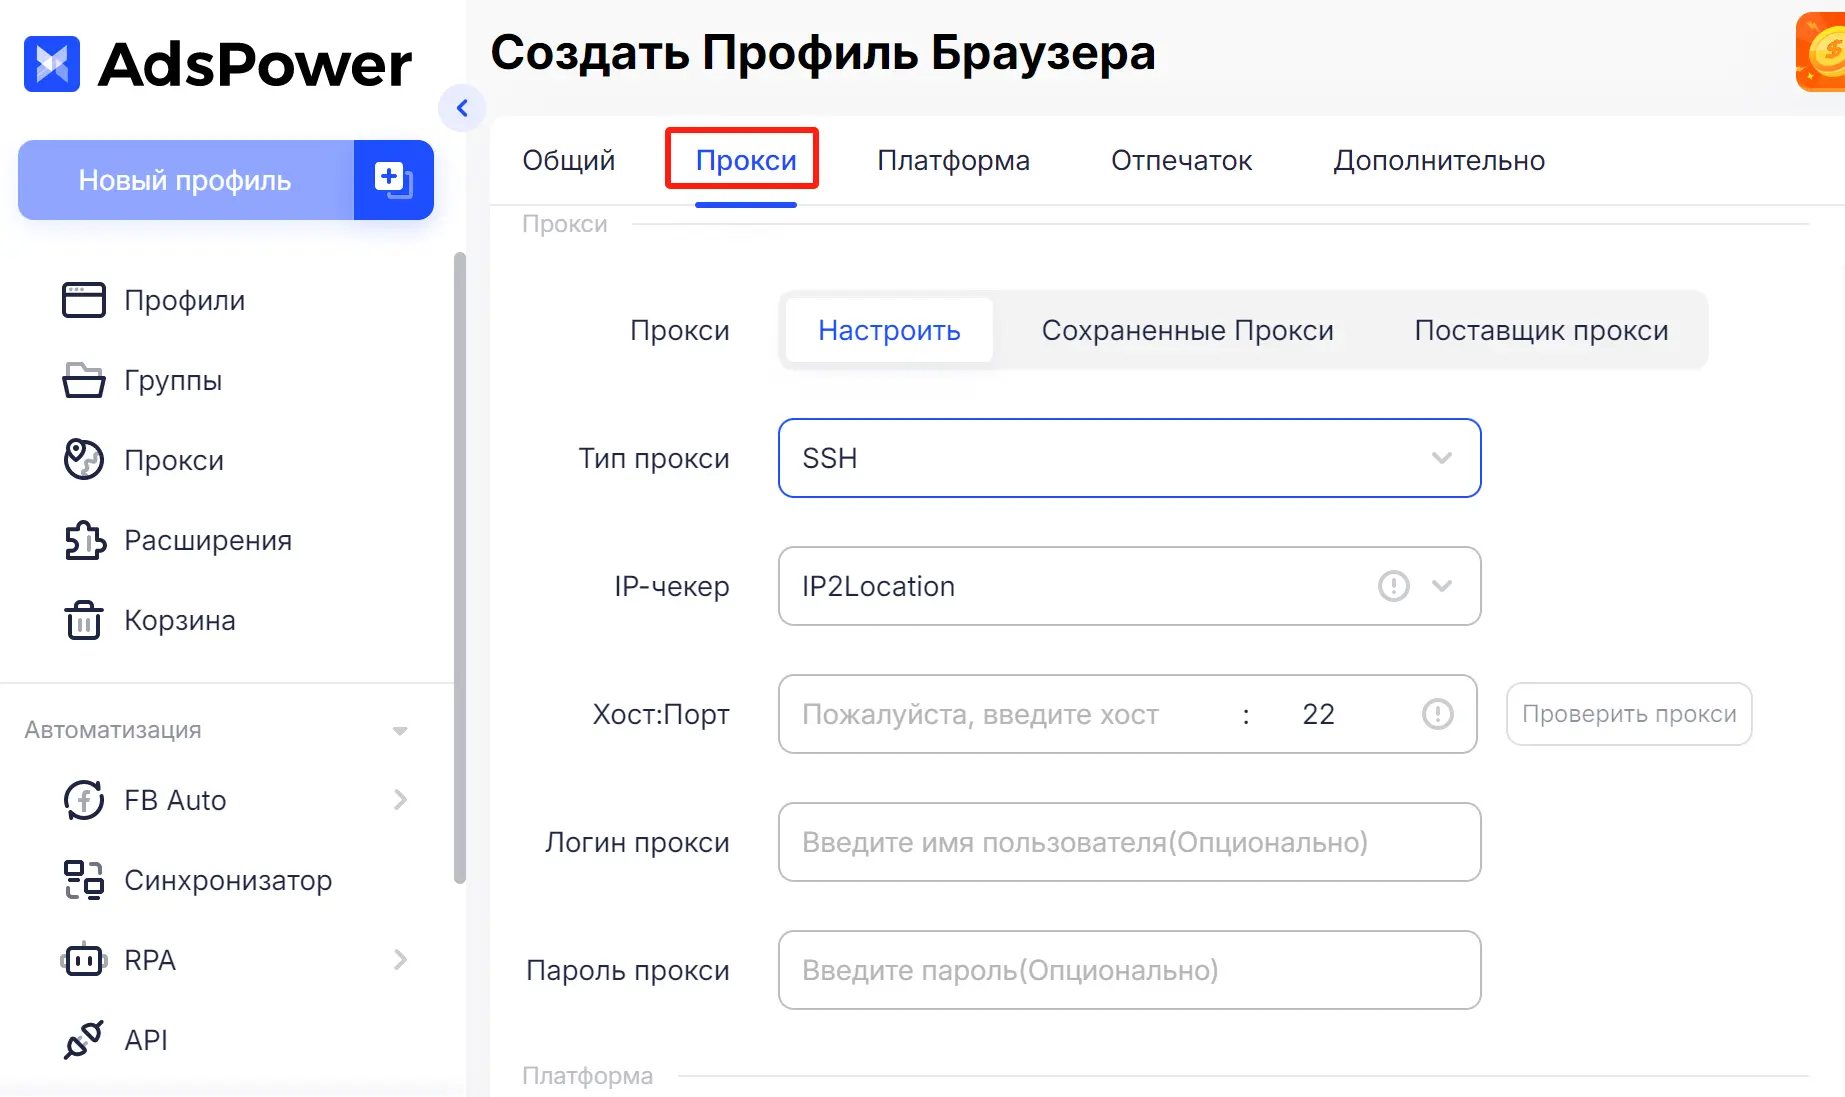Open the Профили sidebar icon
Image resolution: width=1845 pixels, height=1097 pixels.
click(84, 300)
